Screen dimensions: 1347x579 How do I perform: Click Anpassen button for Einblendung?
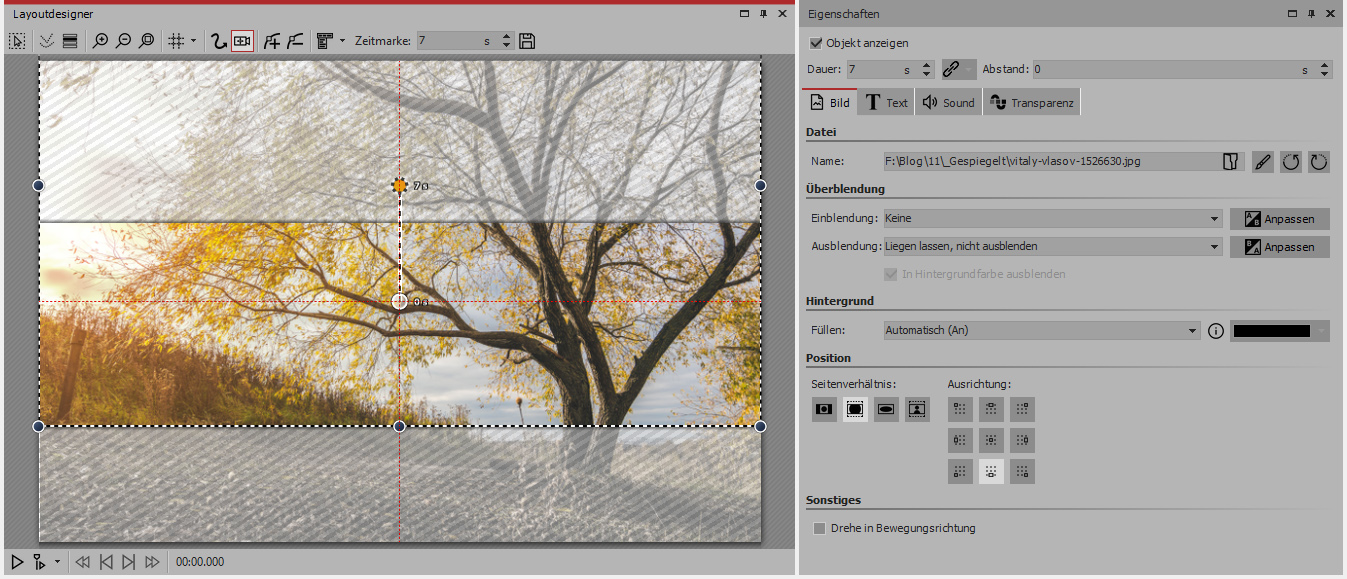(1280, 218)
